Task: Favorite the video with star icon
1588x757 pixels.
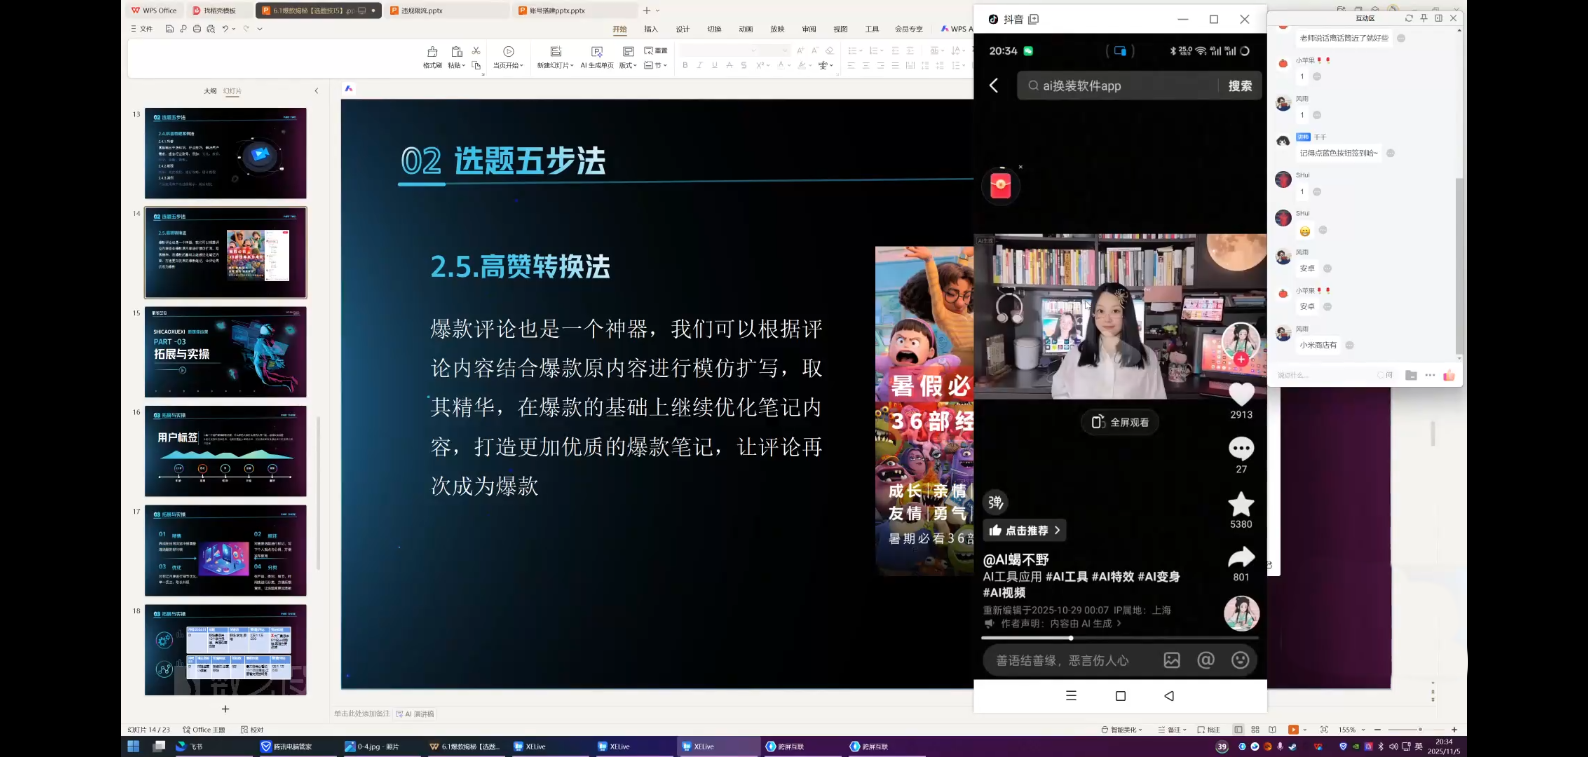Action: [1241, 504]
